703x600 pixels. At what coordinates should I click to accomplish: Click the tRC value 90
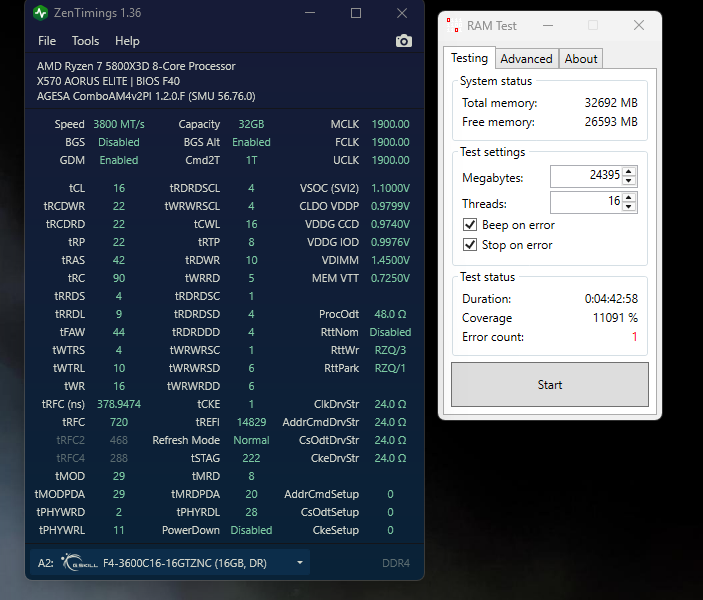(x=119, y=278)
